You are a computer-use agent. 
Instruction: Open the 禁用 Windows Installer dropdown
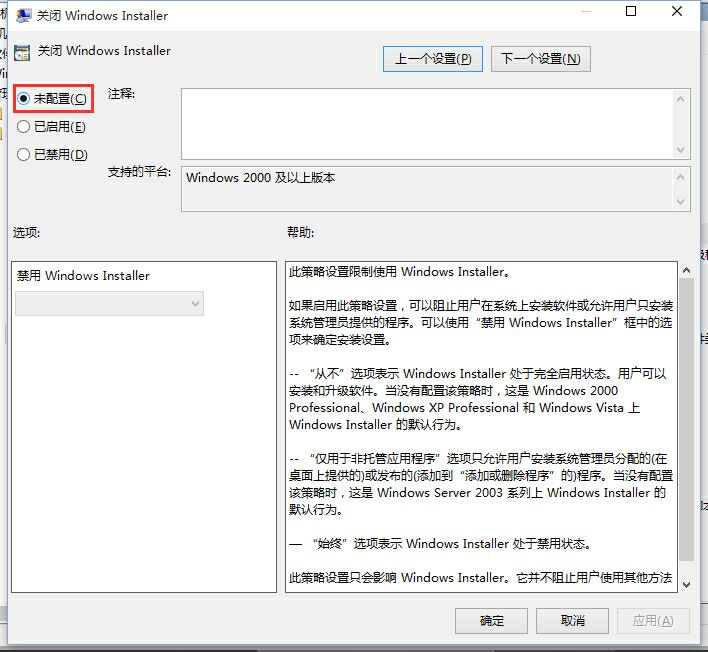[109, 303]
